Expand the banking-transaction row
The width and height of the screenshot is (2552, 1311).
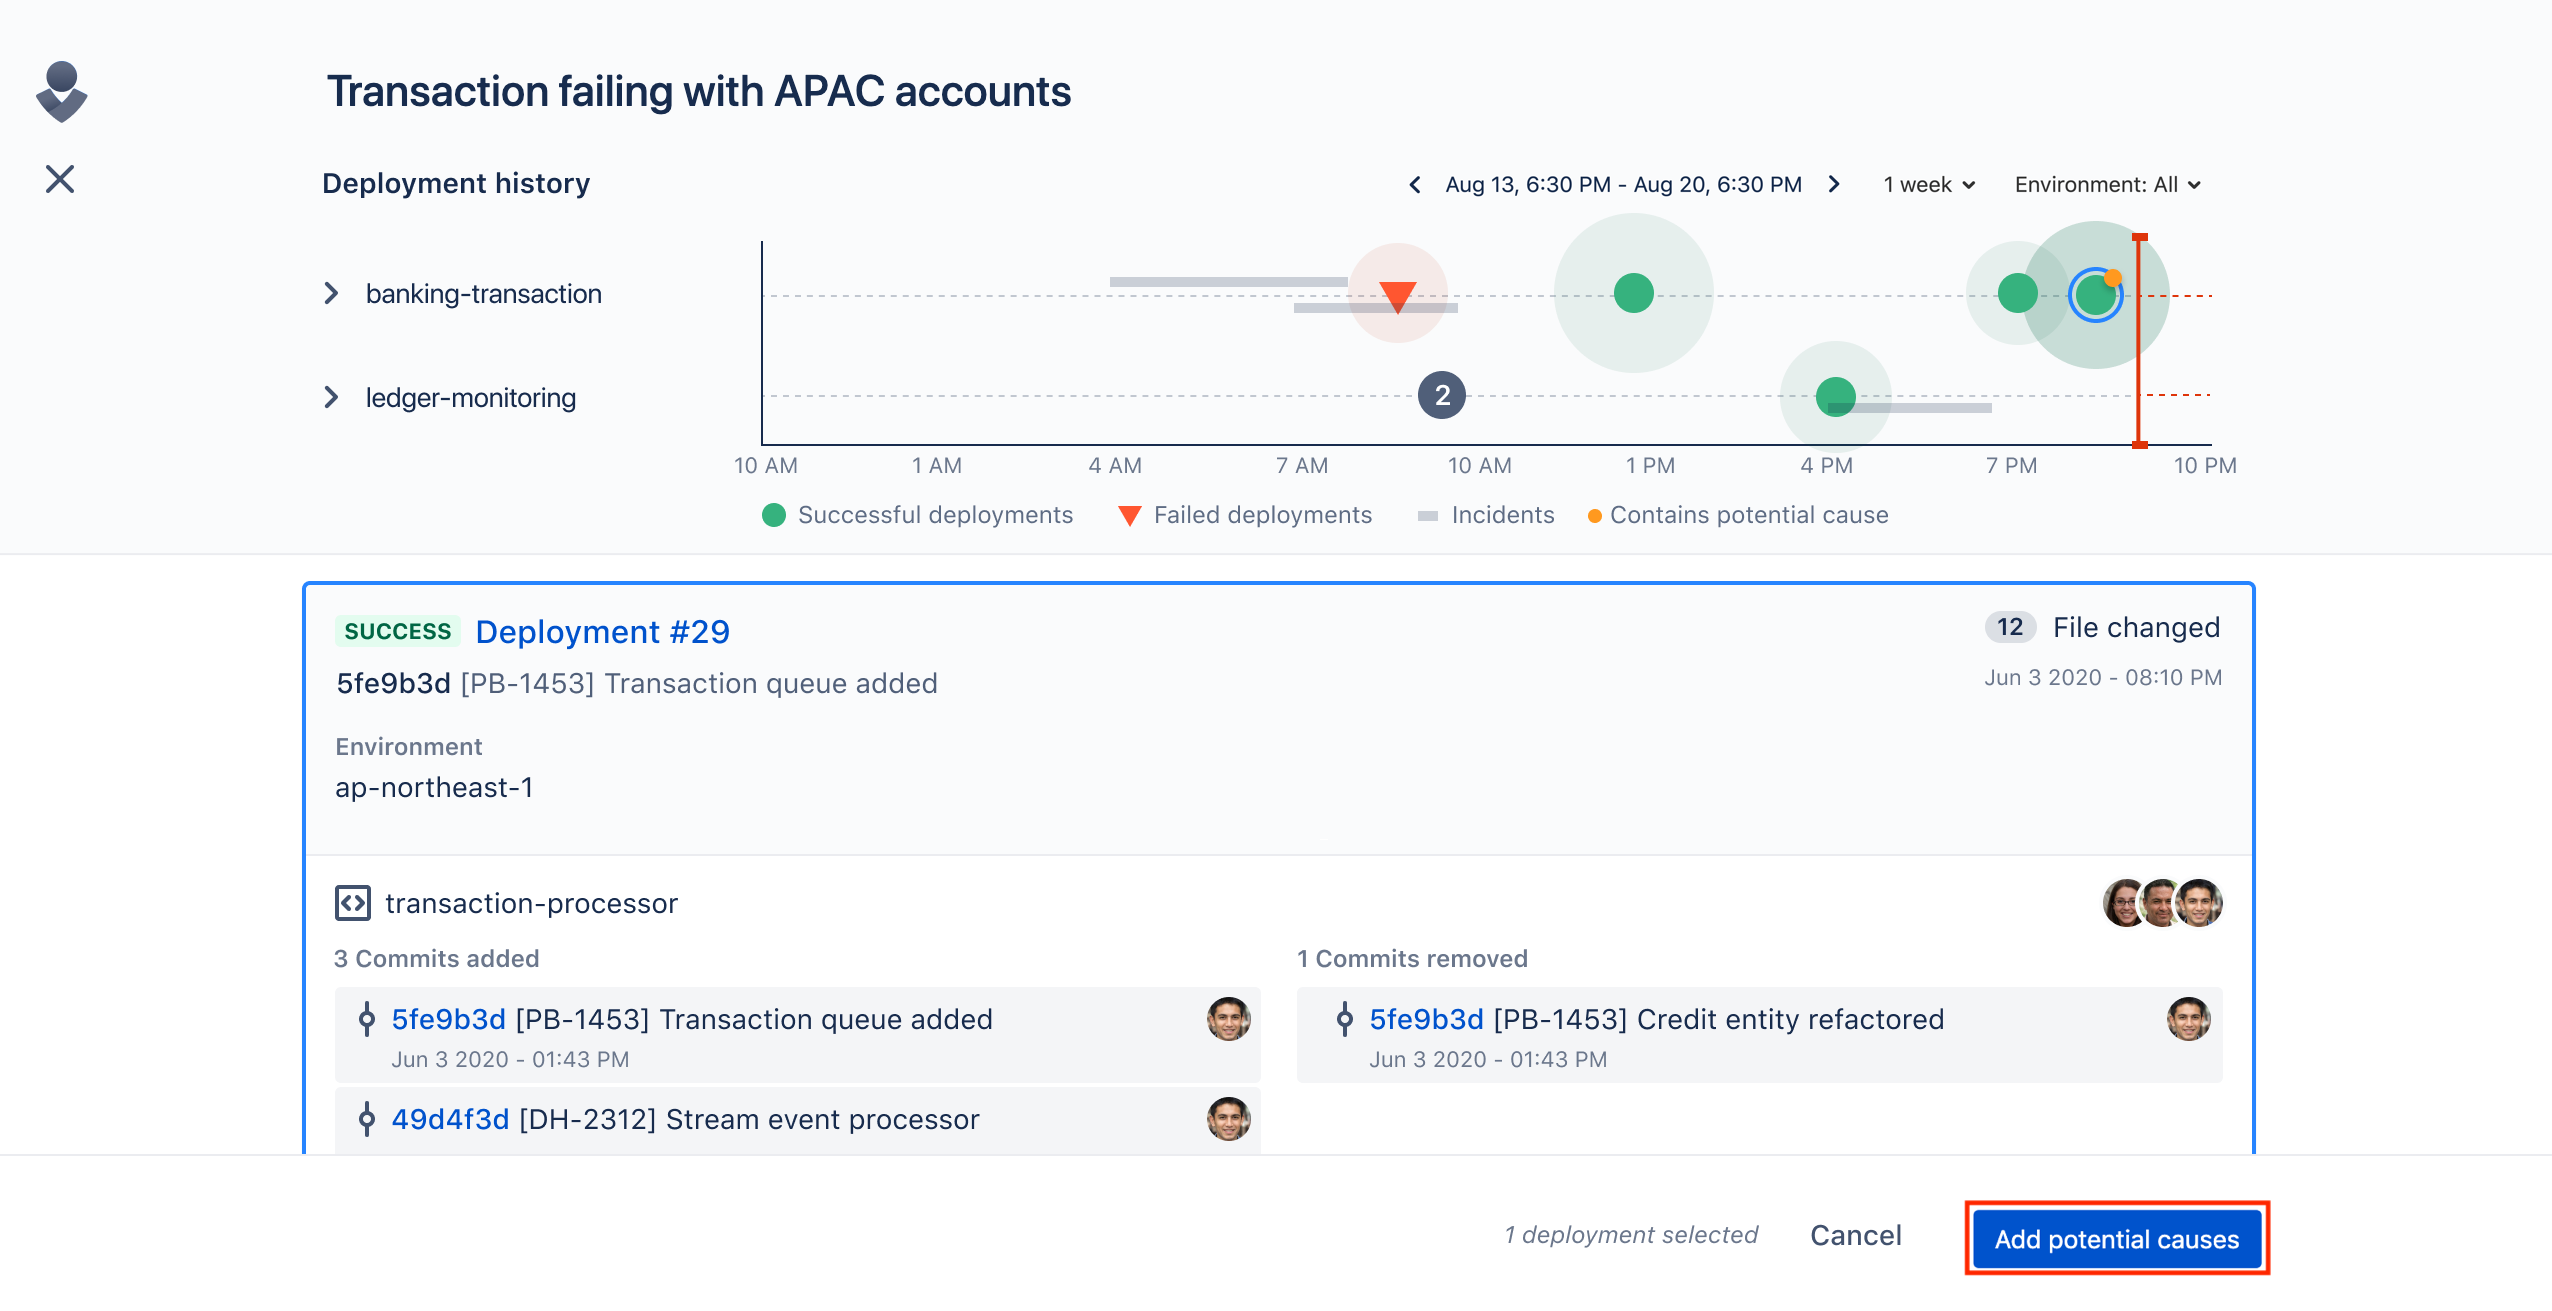[x=331, y=294]
